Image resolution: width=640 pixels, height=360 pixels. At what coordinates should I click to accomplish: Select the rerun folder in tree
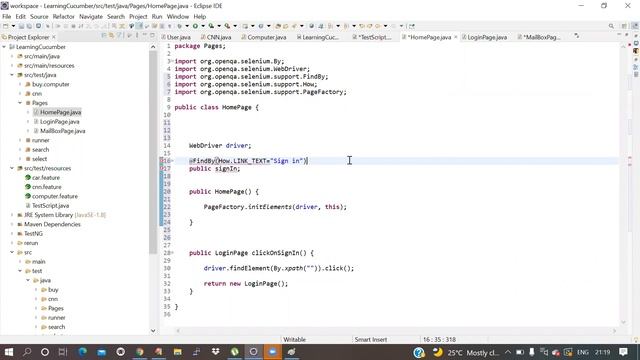pos(31,243)
